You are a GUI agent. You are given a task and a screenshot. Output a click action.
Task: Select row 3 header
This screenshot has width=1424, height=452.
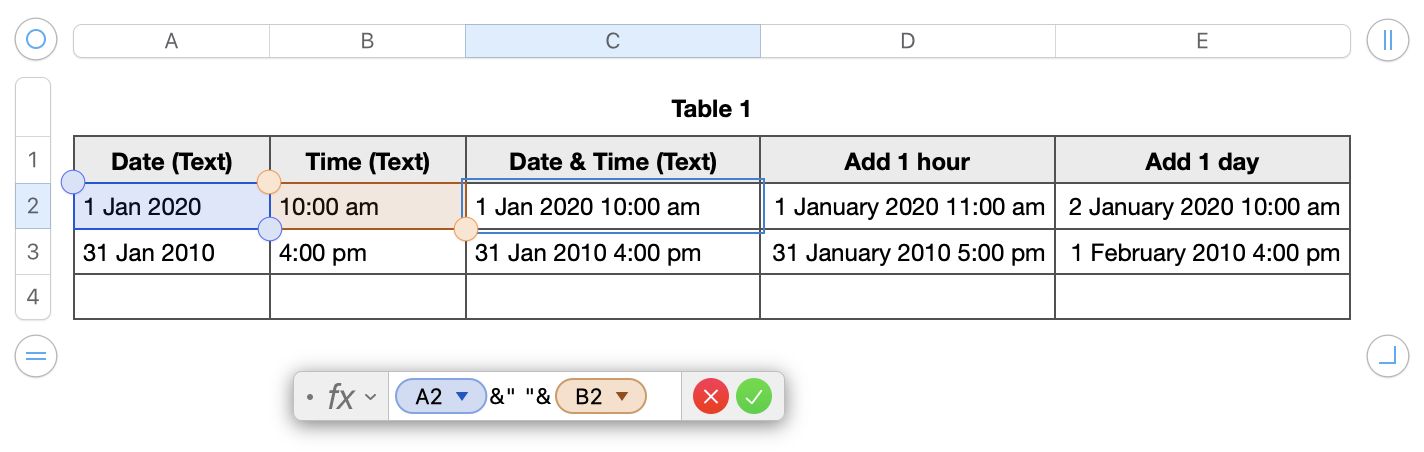pyautogui.click(x=33, y=252)
